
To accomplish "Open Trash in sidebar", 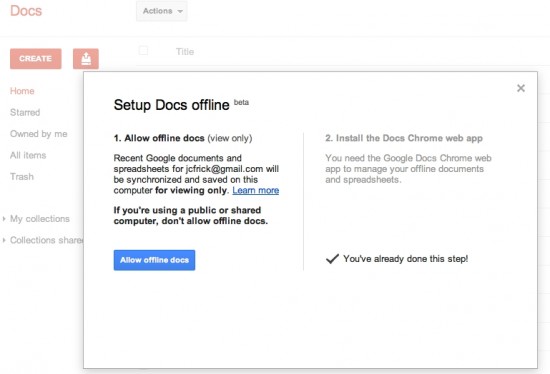I will pos(22,176).
